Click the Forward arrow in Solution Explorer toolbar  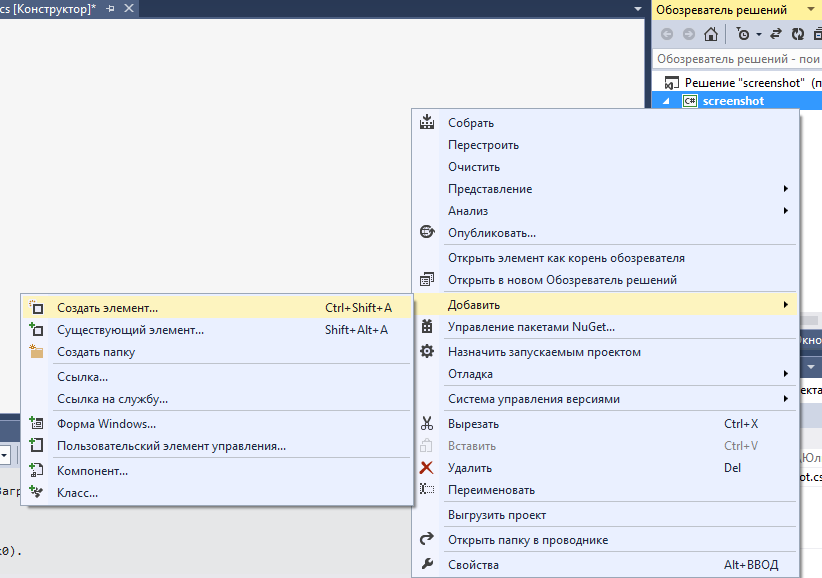(689, 34)
